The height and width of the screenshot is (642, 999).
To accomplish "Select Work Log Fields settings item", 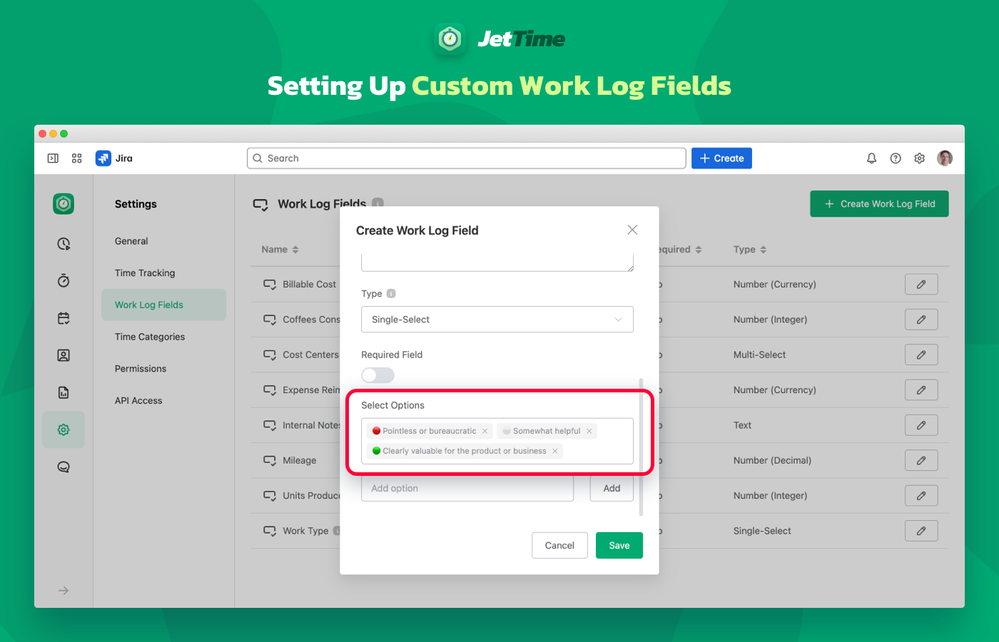I will pos(164,304).
